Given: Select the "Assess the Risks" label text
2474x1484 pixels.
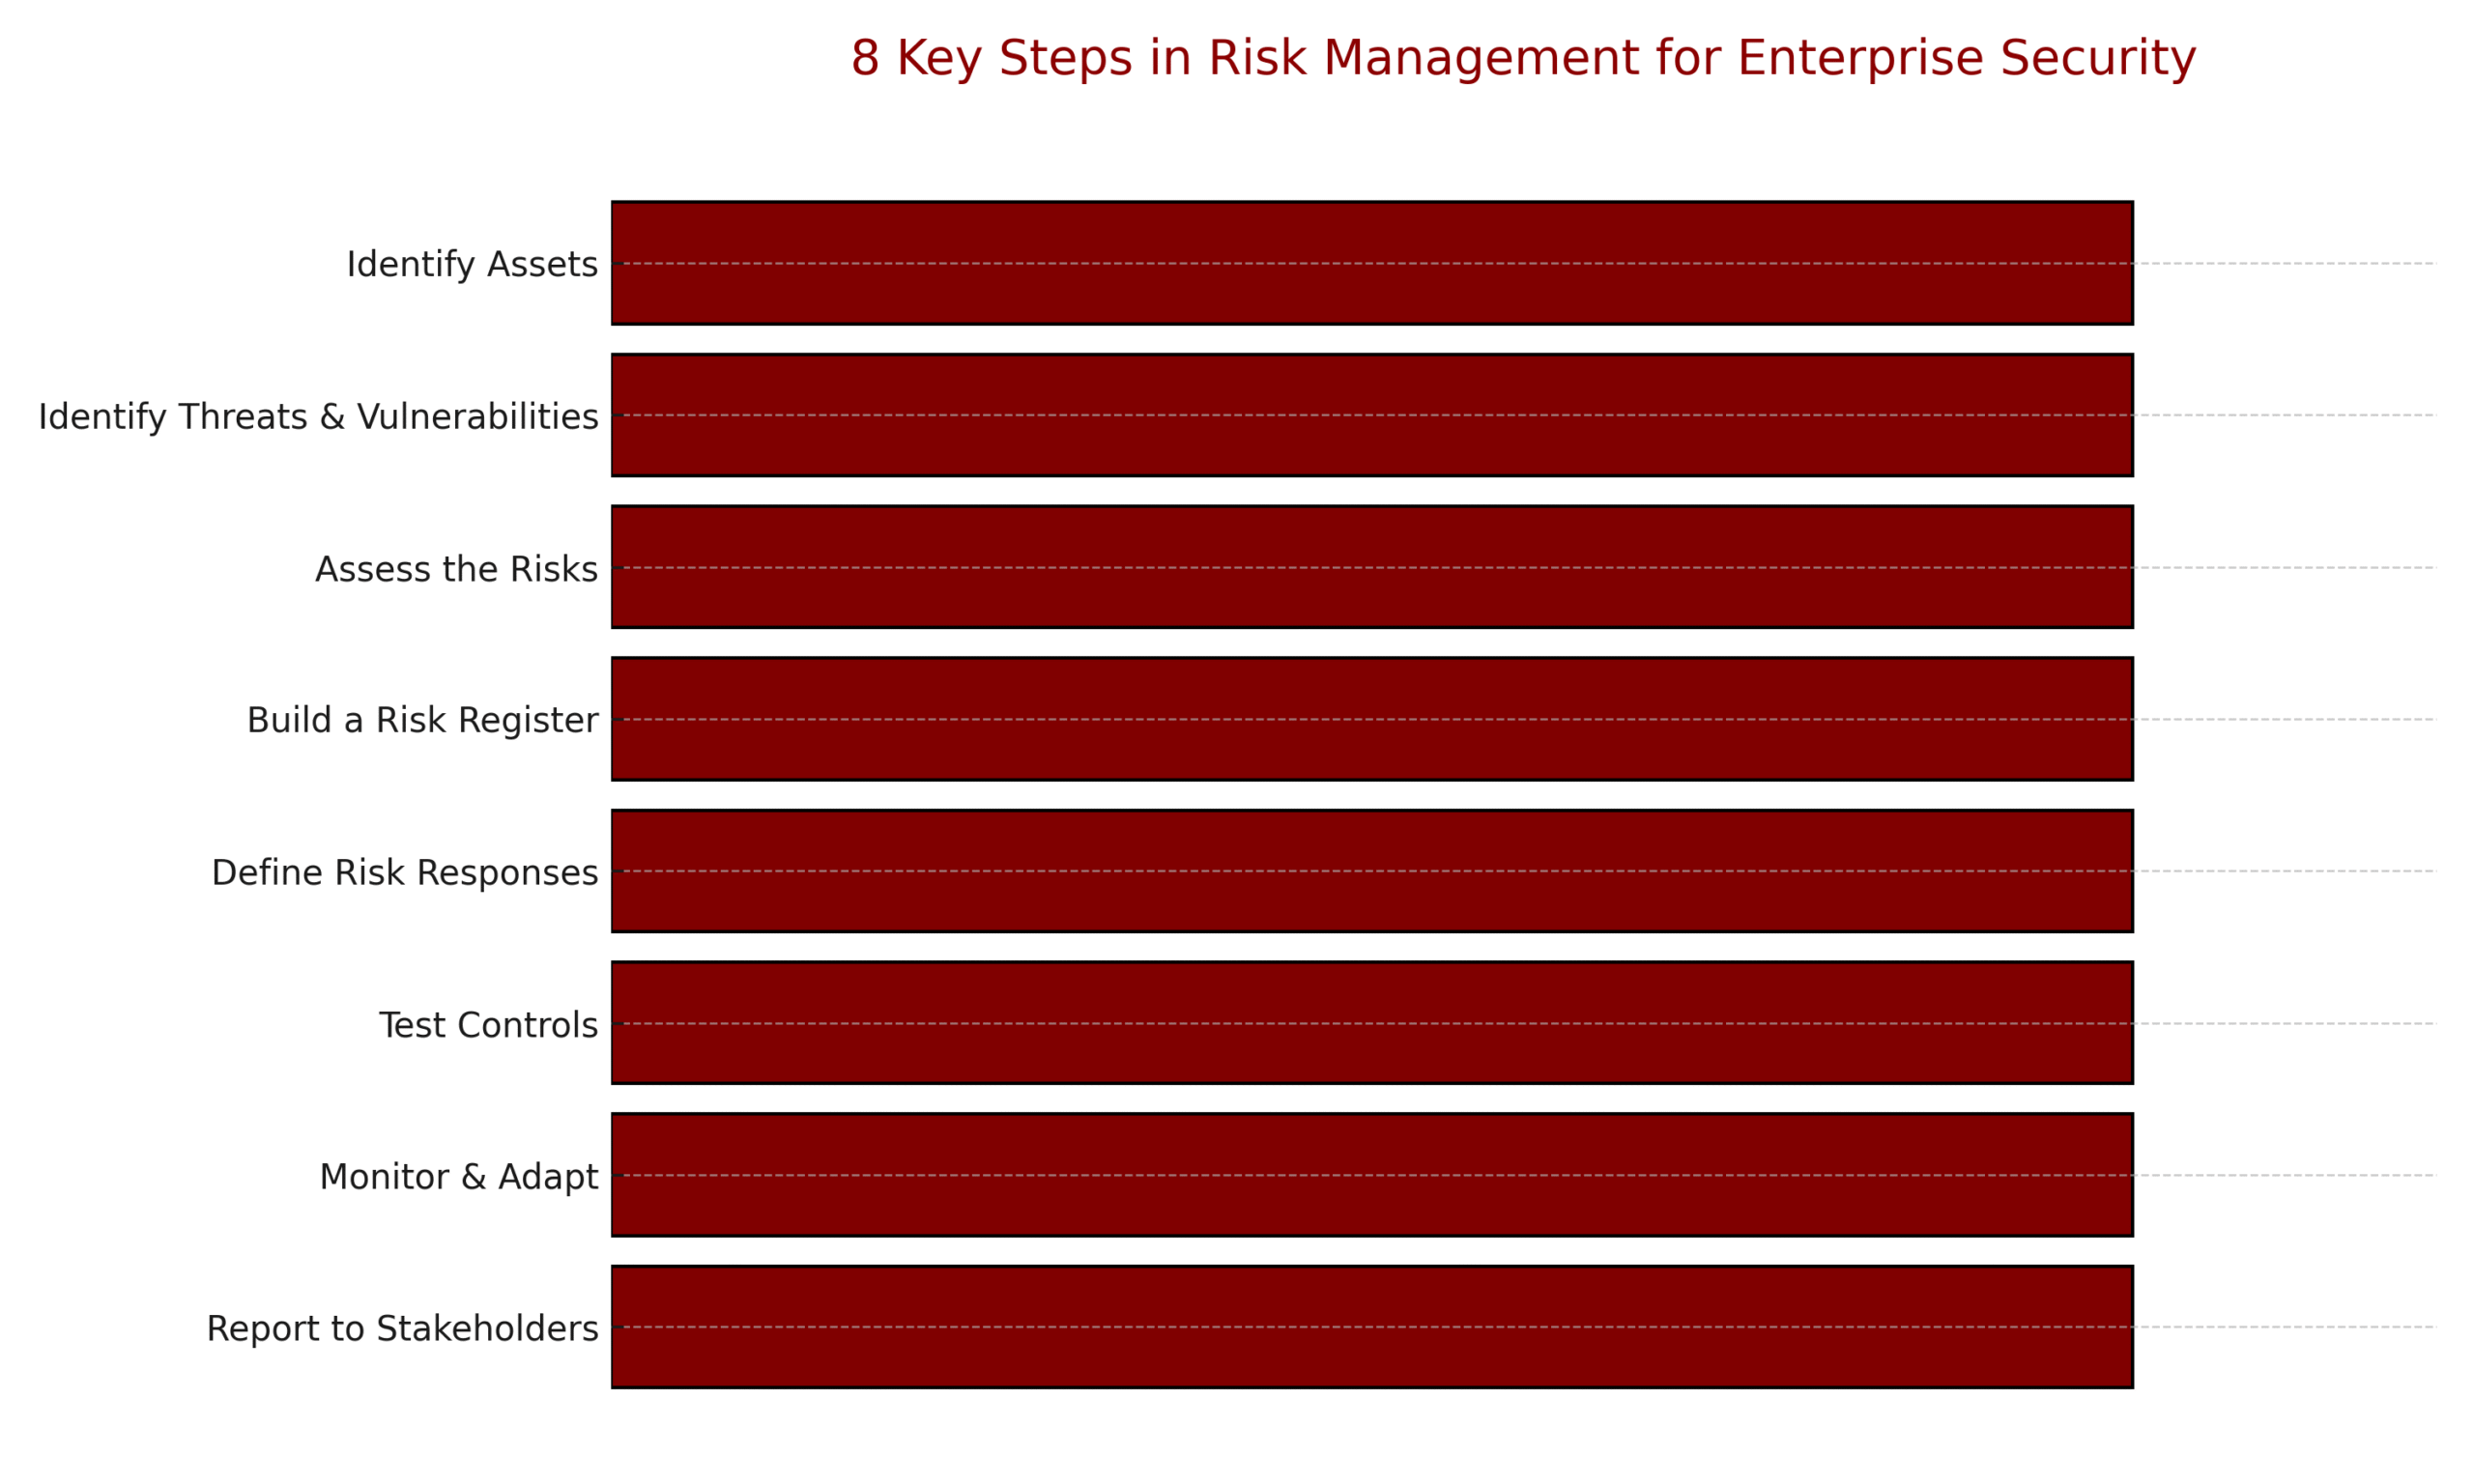Looking at the screenshot, I should point(456,568).
